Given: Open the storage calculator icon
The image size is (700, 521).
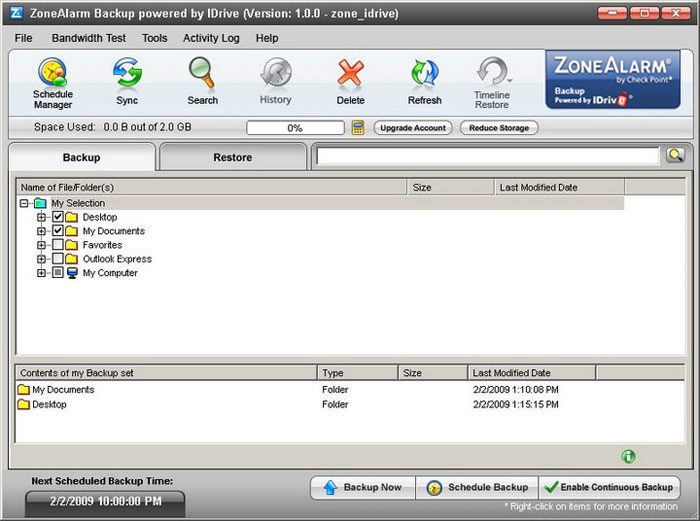Looking at the screenshot, I should (358, 128).
